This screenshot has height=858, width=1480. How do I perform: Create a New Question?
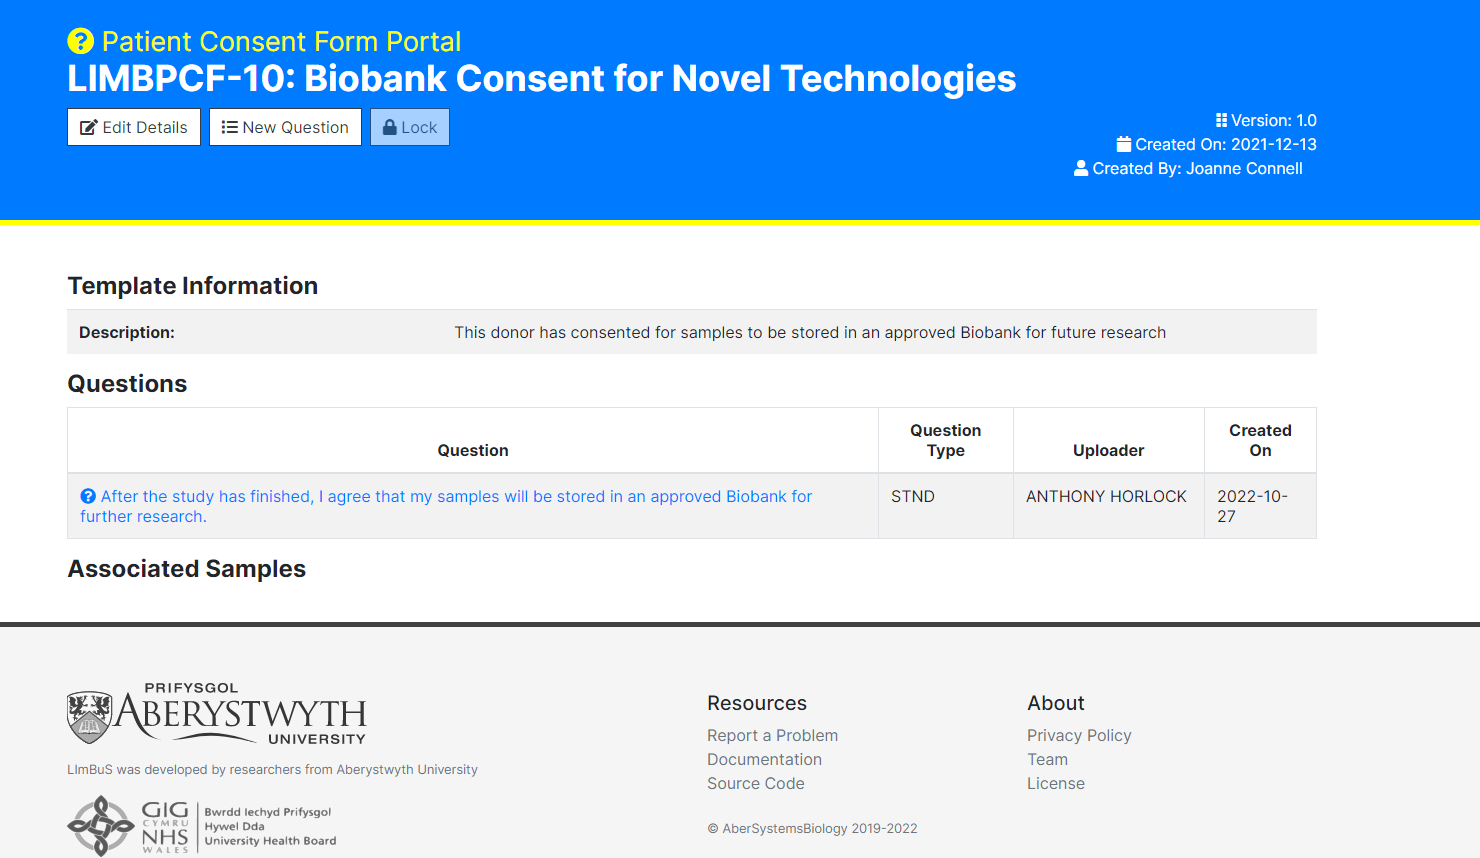pyautogui.click(x=285, y=127)
